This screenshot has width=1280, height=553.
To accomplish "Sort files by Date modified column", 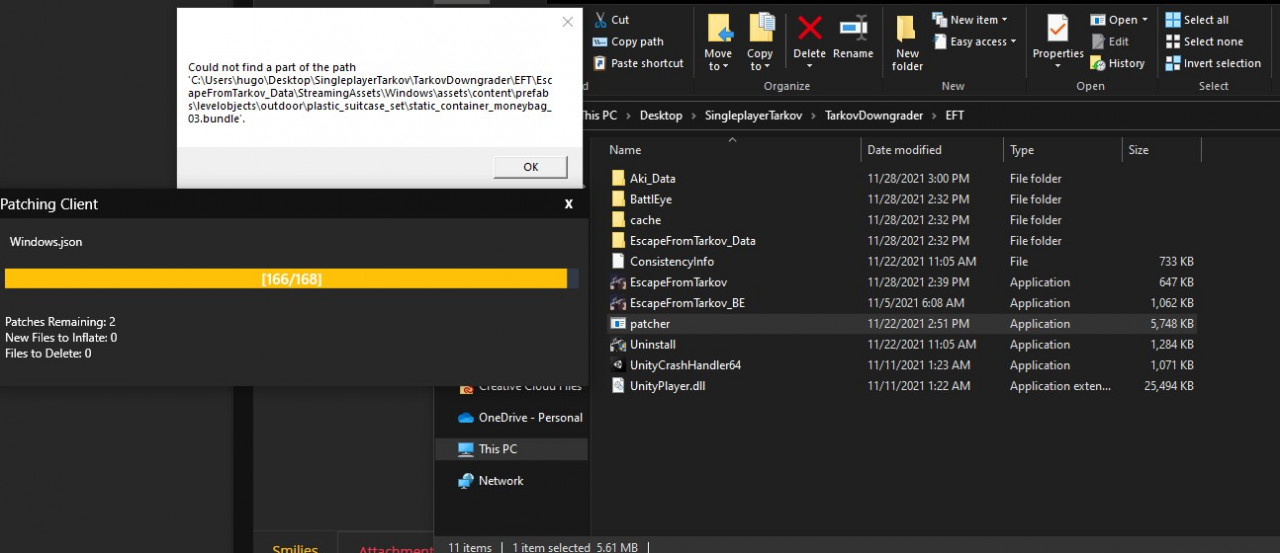I will coord(931,150).
